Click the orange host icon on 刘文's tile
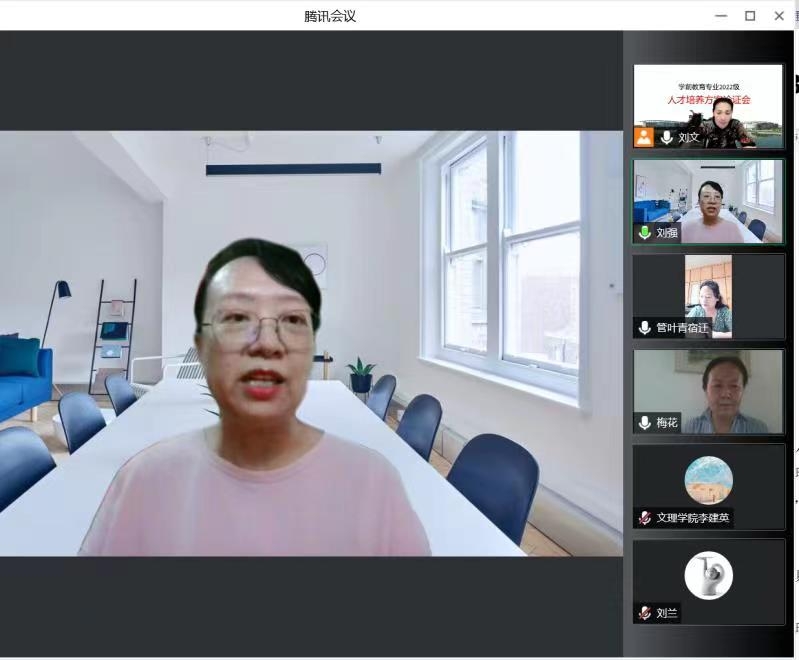This screenshot has height=660, width=799. point(644,137)
